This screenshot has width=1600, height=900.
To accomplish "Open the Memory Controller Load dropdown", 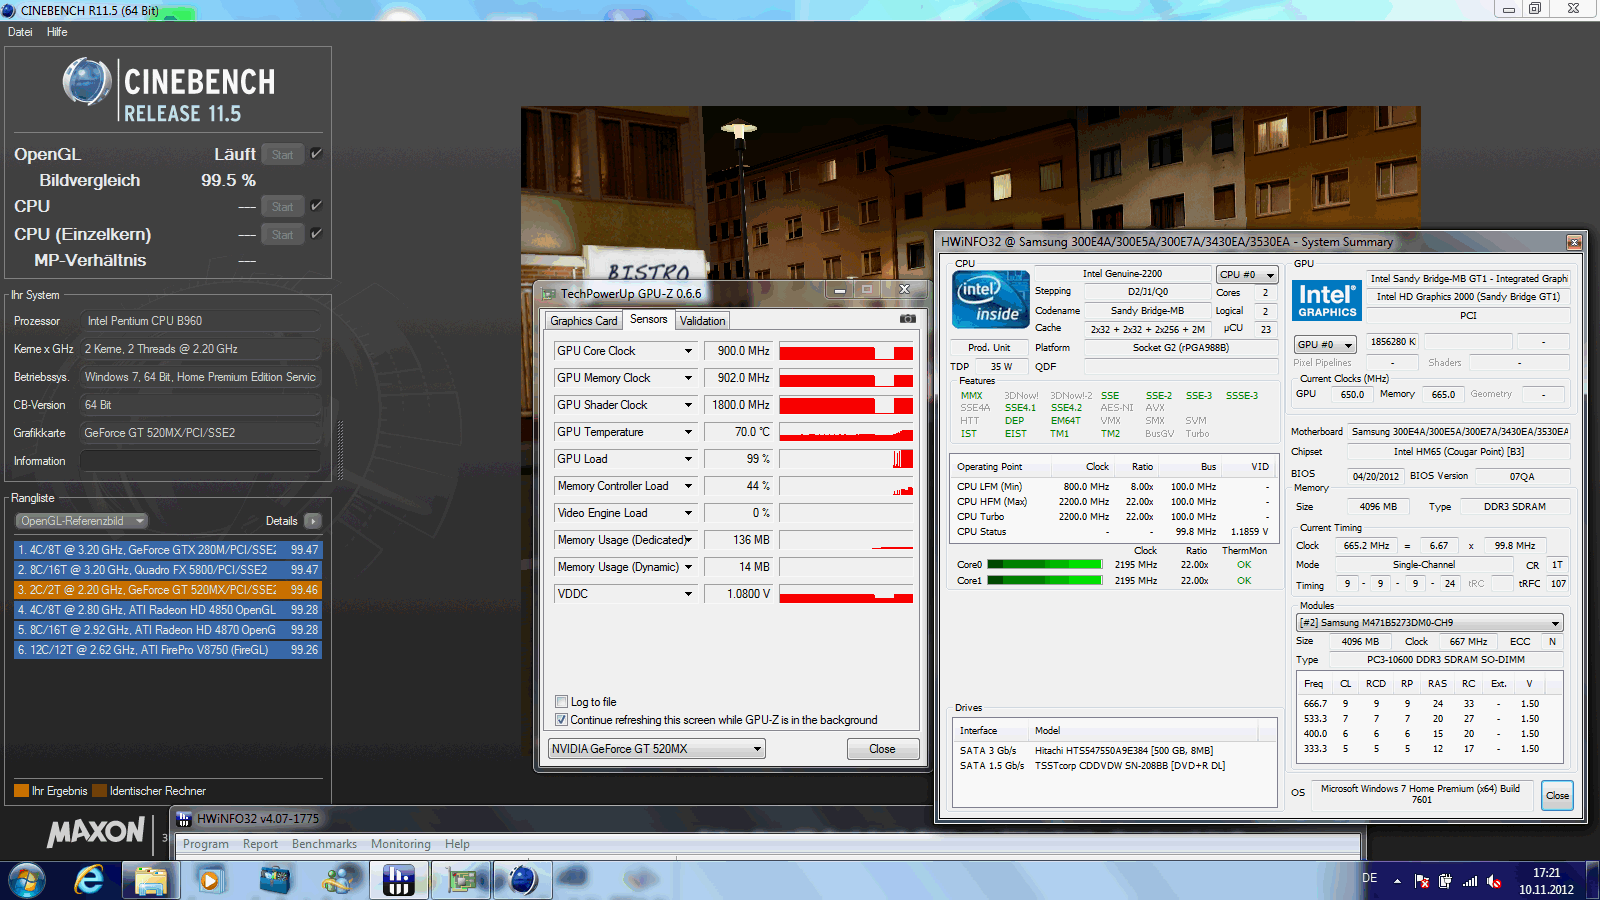I will pos(688,486).
